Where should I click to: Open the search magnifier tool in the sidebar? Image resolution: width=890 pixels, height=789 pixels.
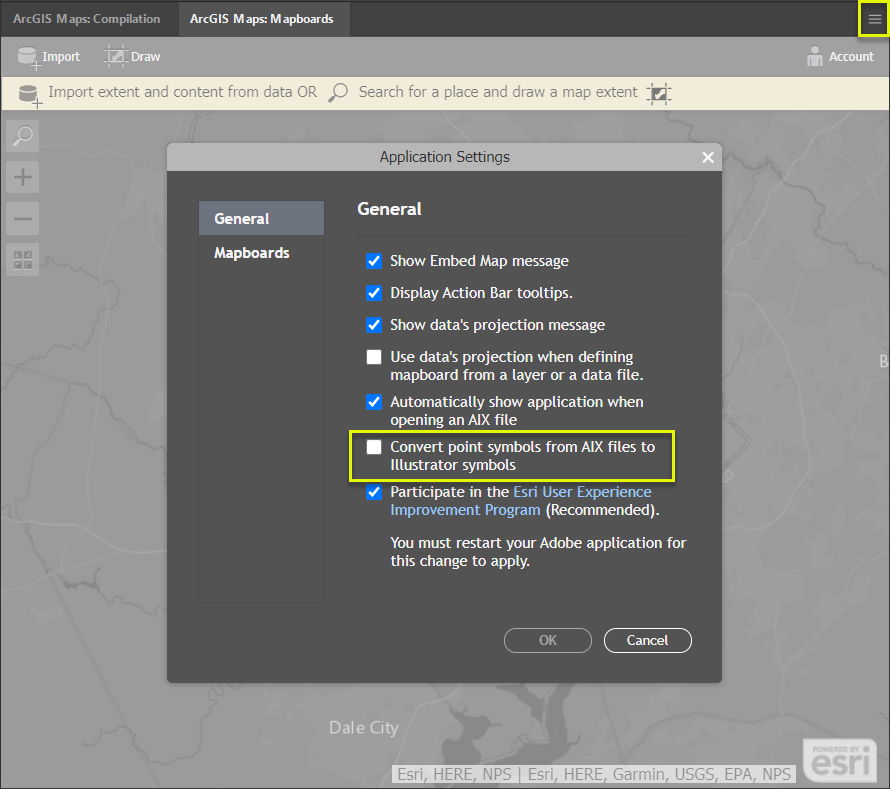point(22,135)
